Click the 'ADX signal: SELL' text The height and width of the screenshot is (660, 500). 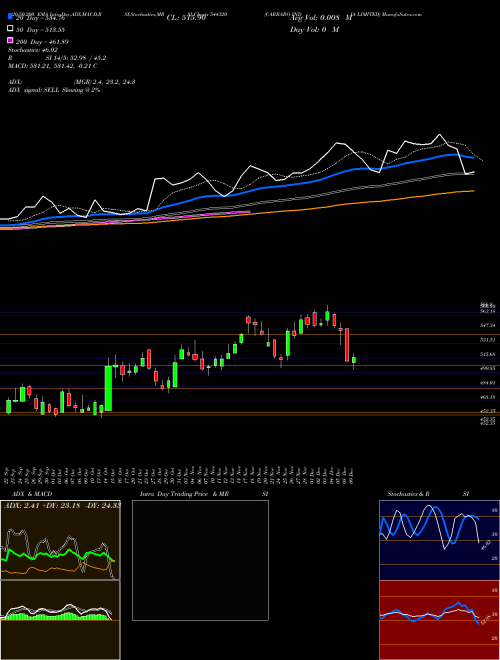tap(54, 90)
